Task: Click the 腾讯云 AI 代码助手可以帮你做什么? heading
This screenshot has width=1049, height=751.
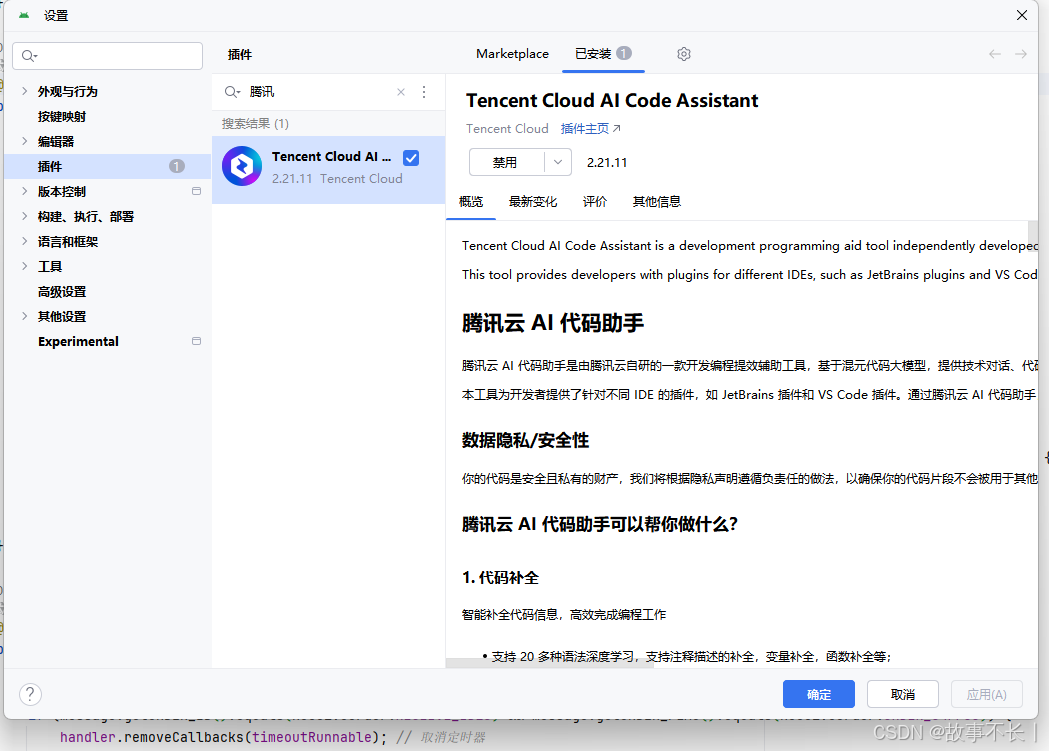Action: 599,524
